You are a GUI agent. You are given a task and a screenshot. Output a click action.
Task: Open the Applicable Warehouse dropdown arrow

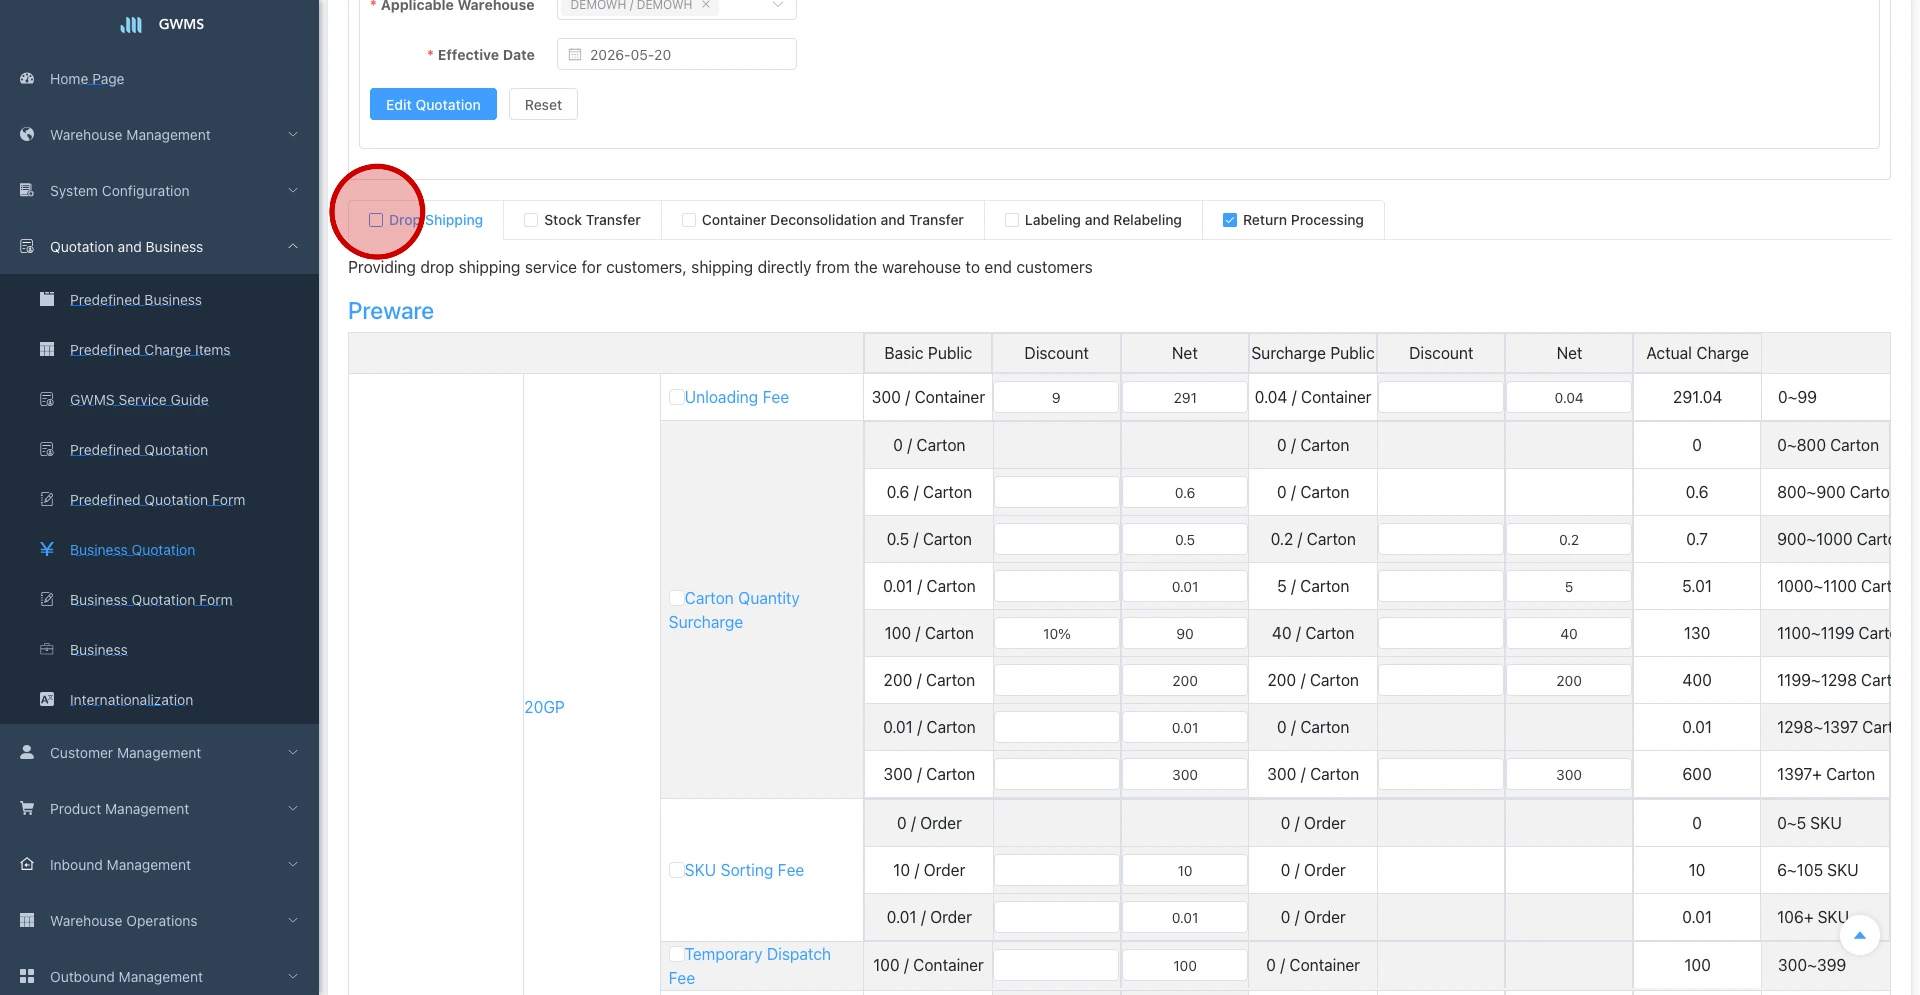pyautogui.click(x=778, y=5)
